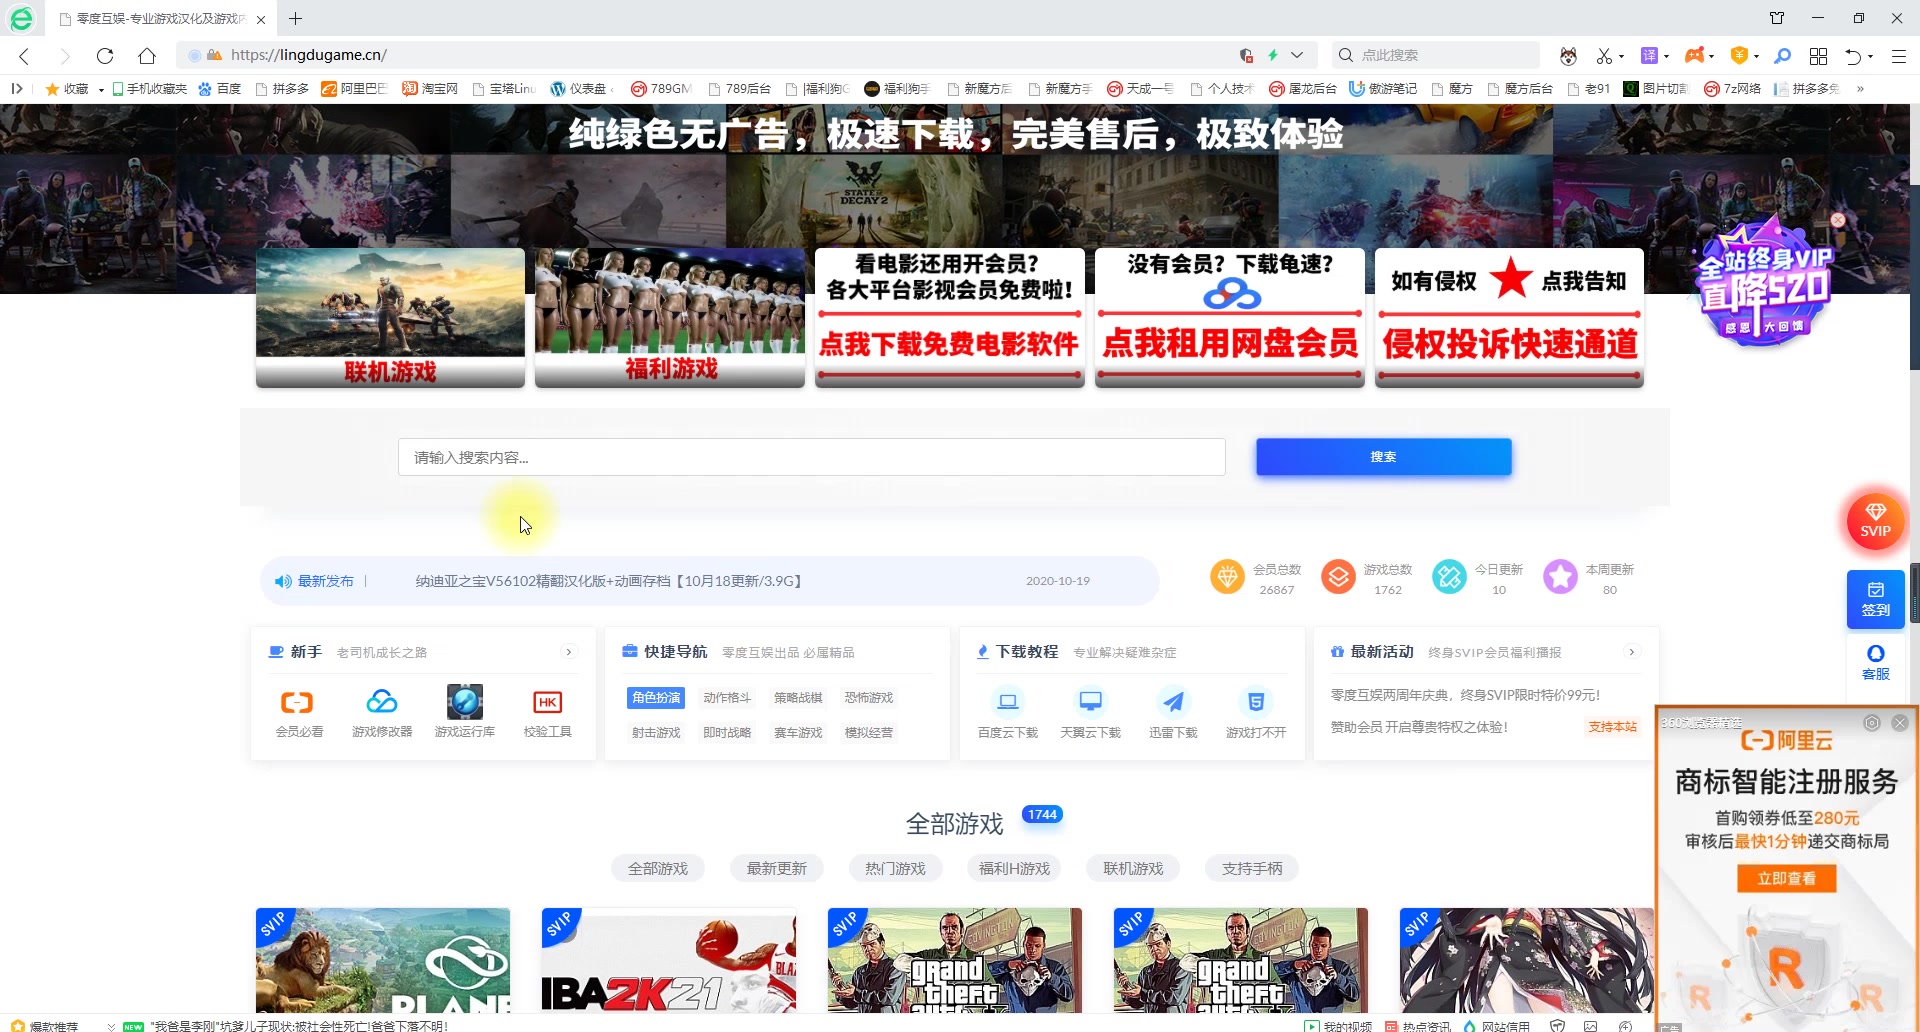This screenshot has width=1920, height=1032.
Task: Open the 会员必看 icon
Action: point(299,712)
